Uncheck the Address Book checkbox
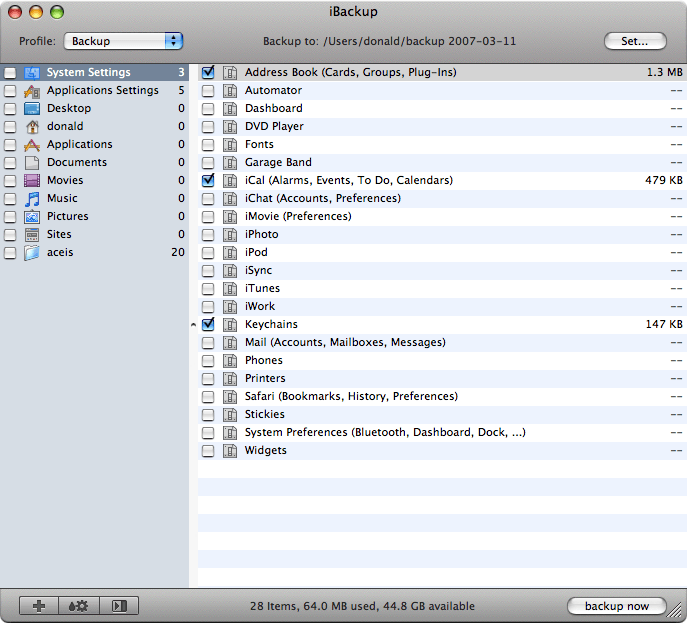687x623 pixels. pos(208,72)
